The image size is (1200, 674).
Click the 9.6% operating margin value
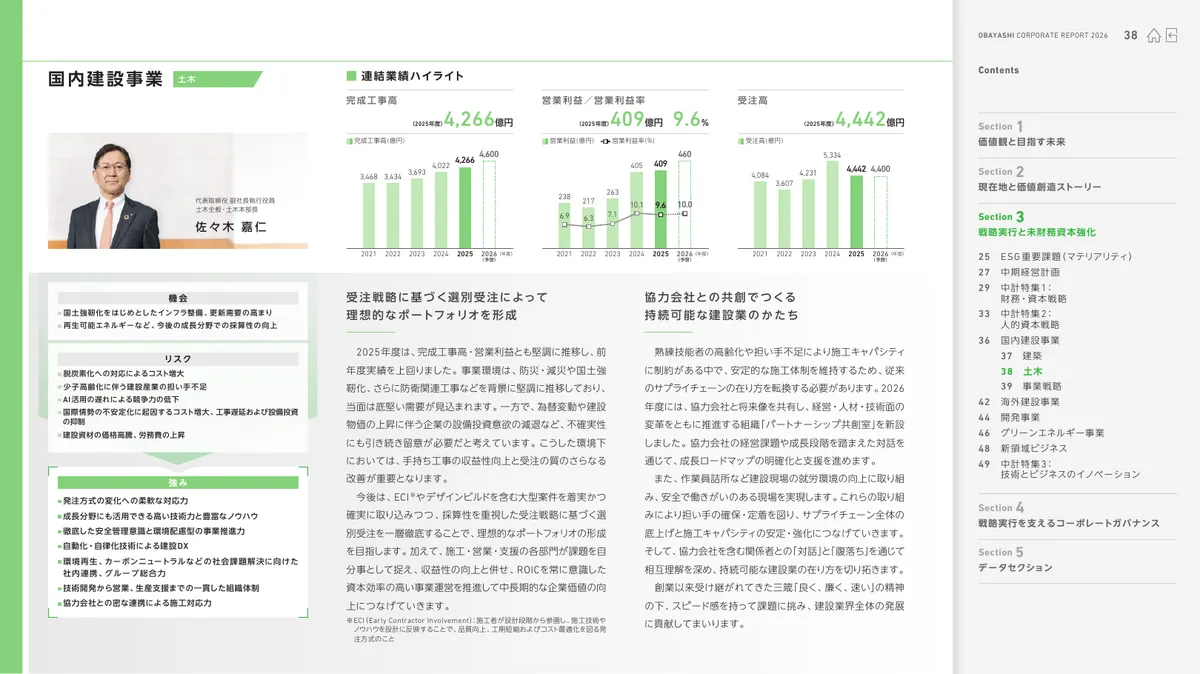(x=690, y=120)
